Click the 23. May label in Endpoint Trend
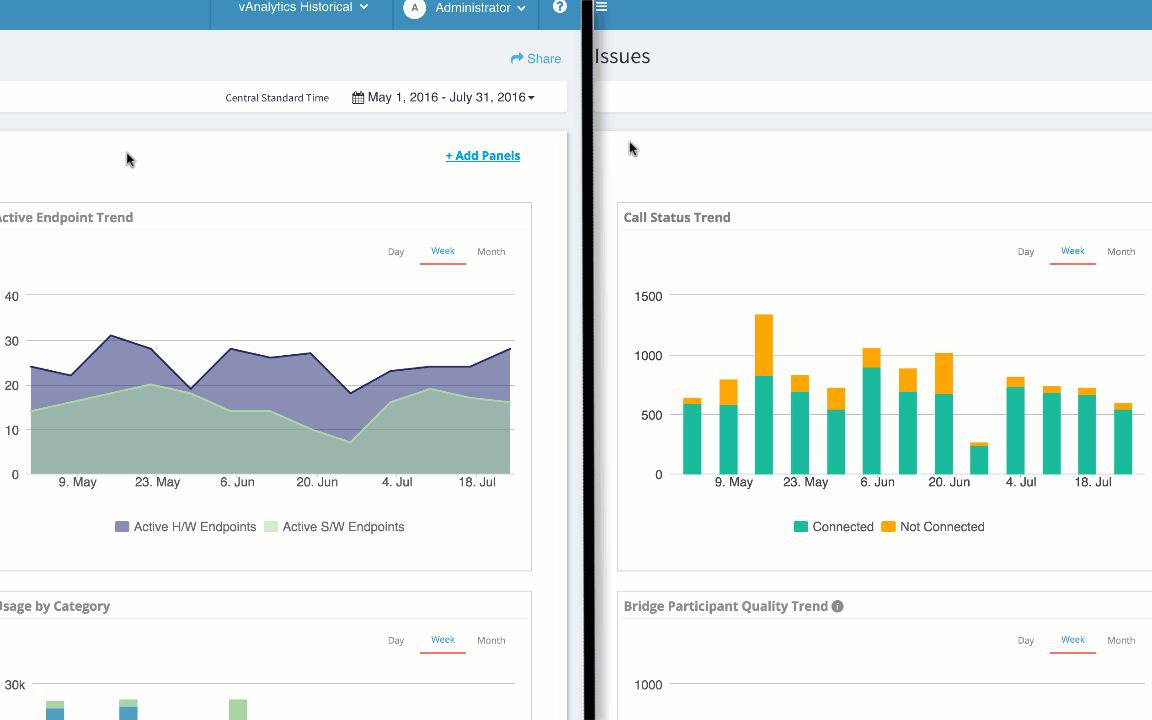 [x=157, y=482]
